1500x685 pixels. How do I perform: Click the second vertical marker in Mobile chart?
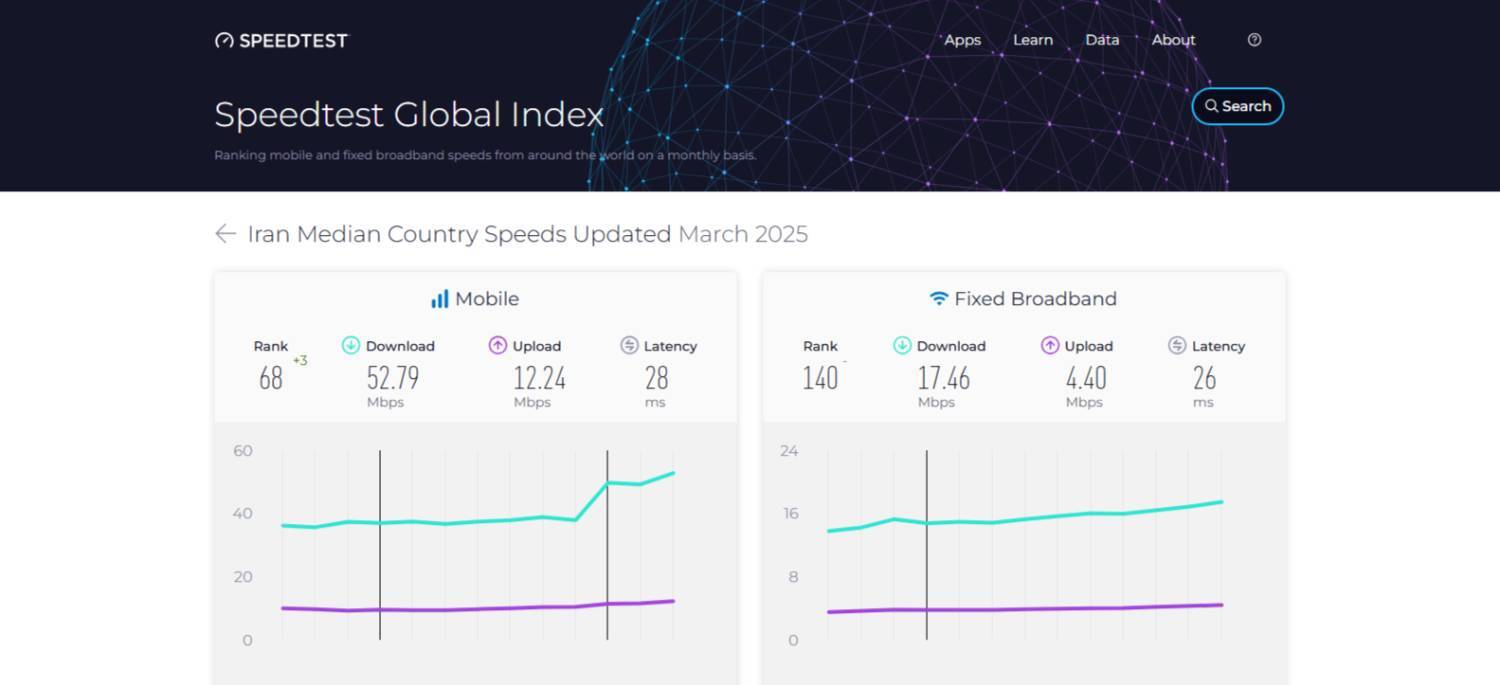tap(607, 560)
